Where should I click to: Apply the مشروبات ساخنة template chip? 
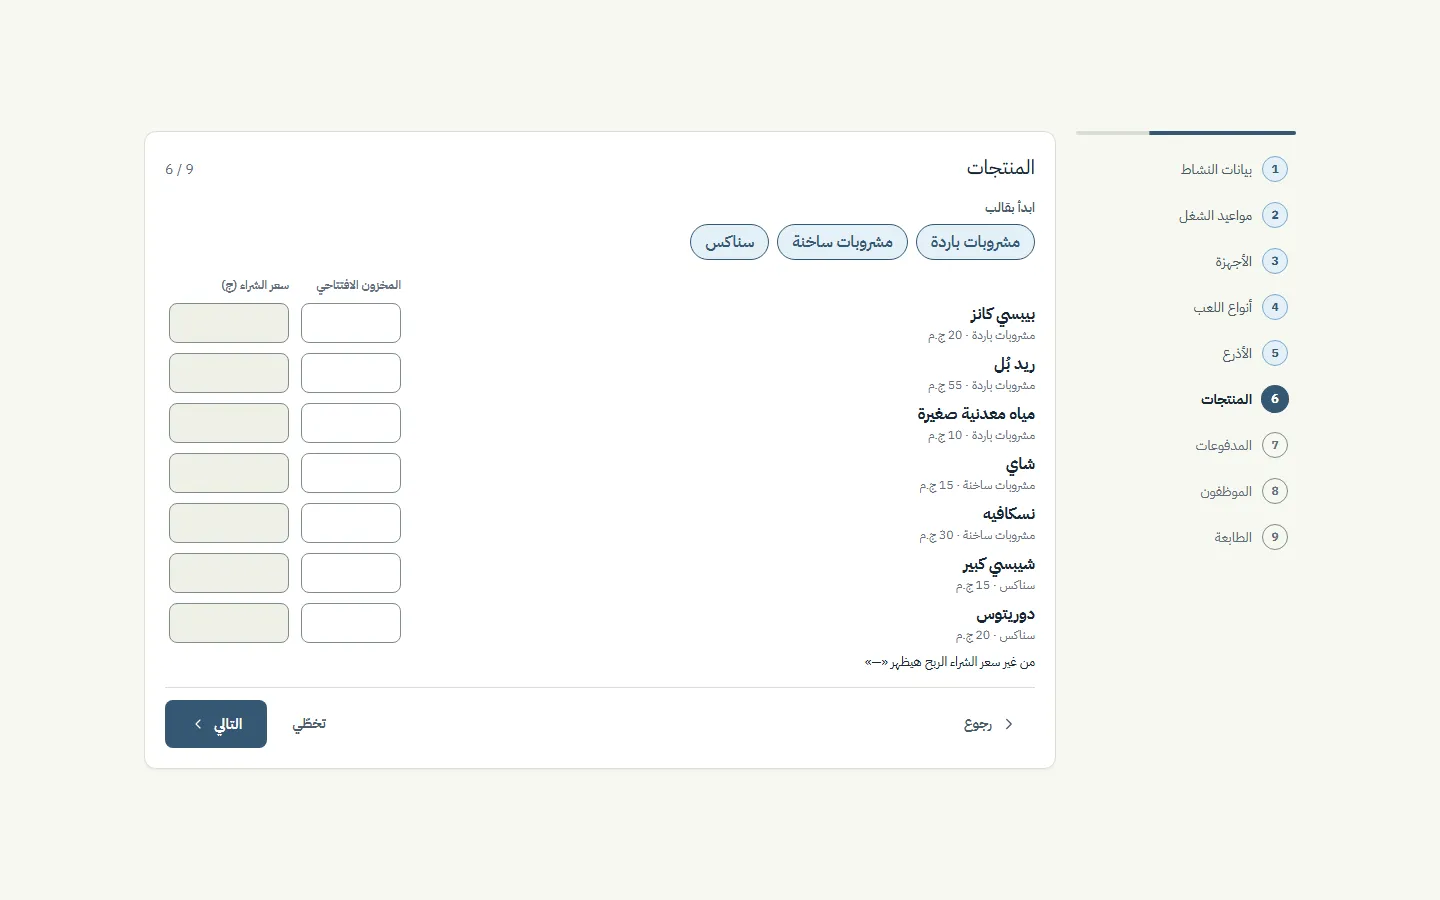842,242
